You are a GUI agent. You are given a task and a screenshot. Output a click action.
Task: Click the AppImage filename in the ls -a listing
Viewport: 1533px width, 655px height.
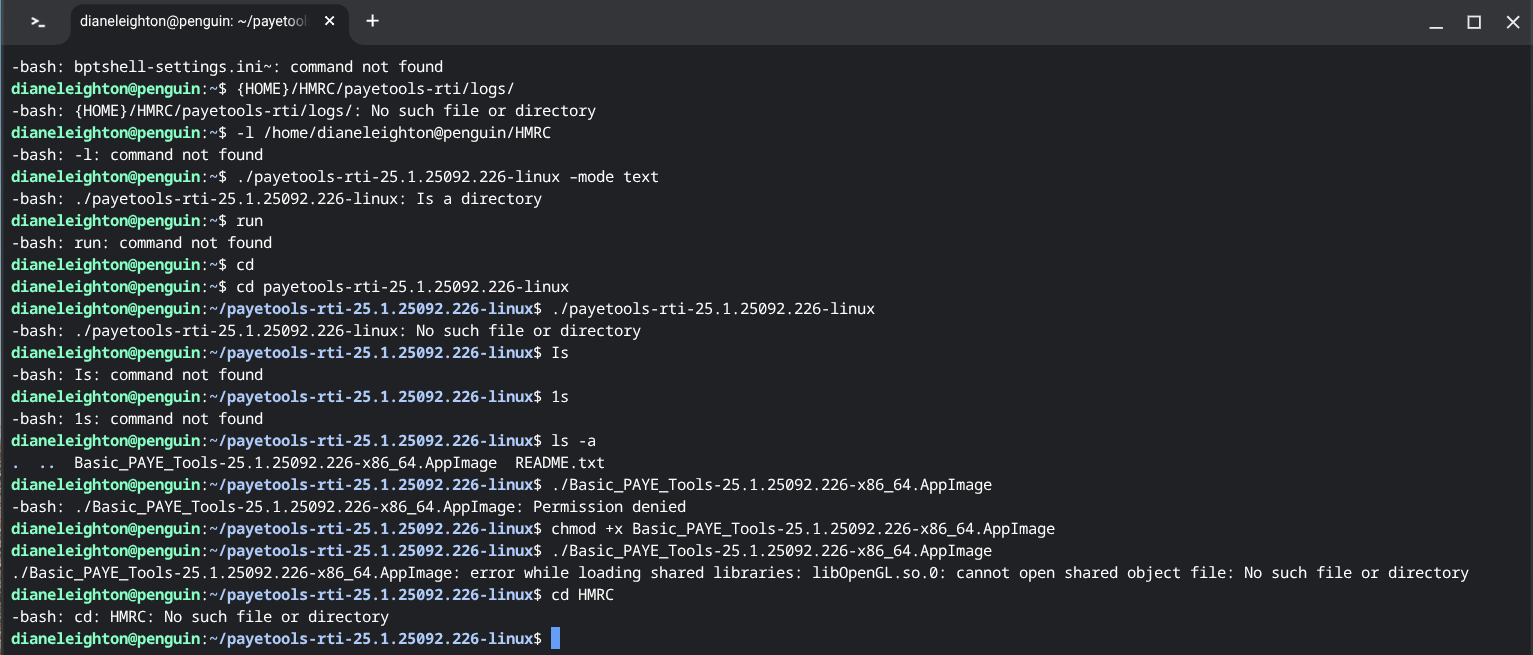tap(285, 463)
